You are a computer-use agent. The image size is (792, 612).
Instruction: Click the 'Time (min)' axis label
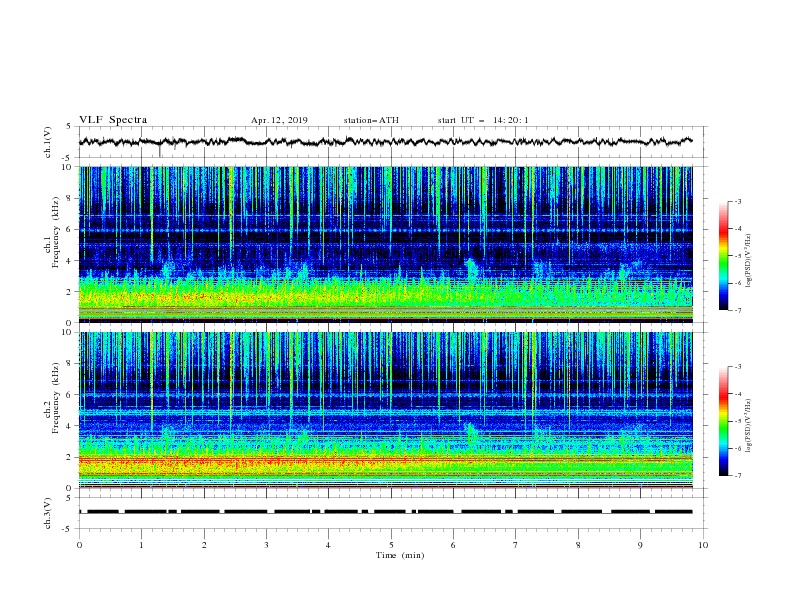(400, 555)
